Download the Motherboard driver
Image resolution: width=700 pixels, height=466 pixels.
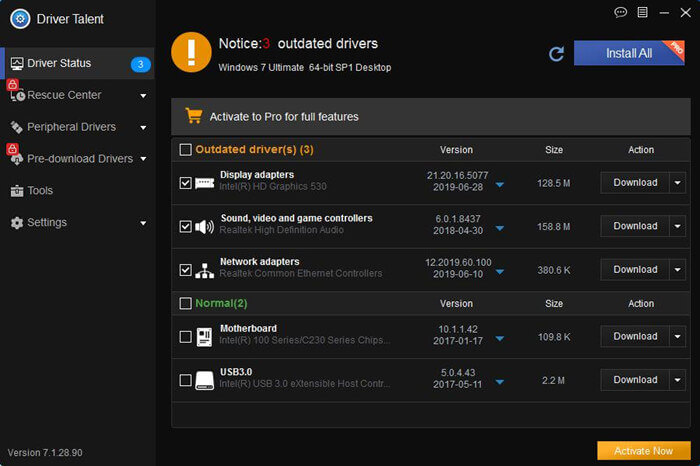tap(635, 337)
